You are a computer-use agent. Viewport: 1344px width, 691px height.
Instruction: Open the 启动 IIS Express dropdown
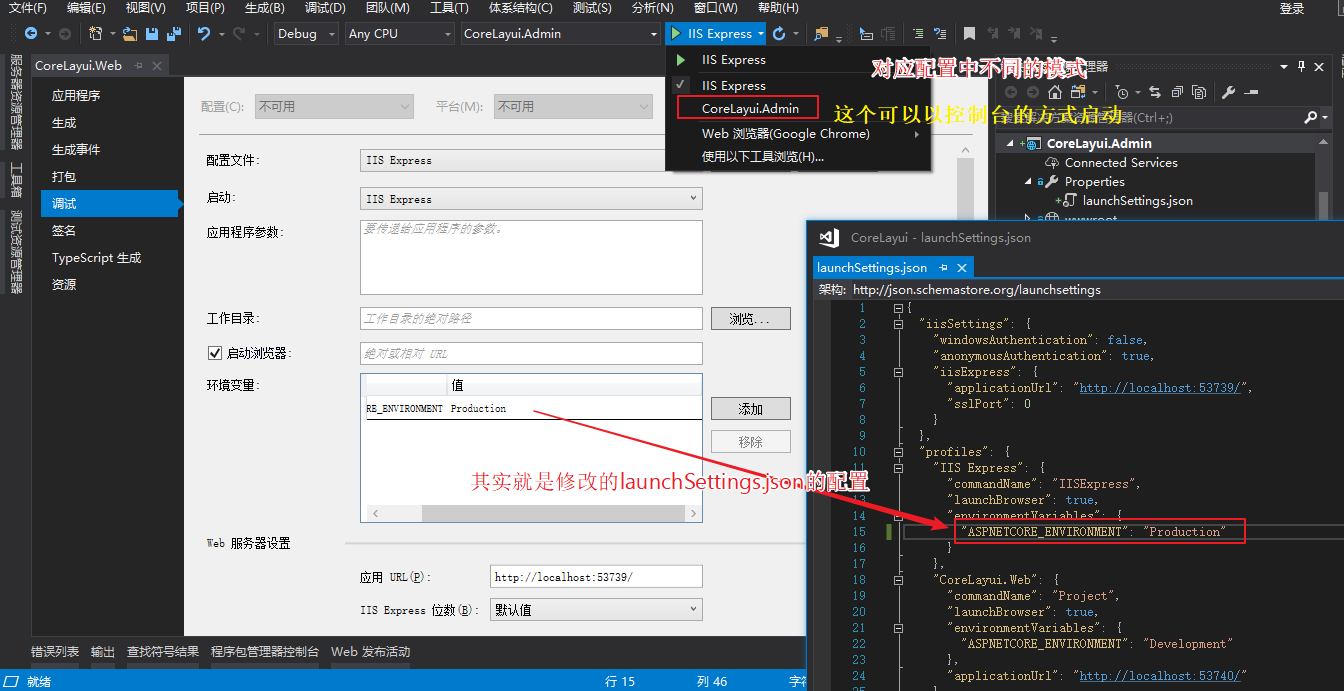[530, 199]
